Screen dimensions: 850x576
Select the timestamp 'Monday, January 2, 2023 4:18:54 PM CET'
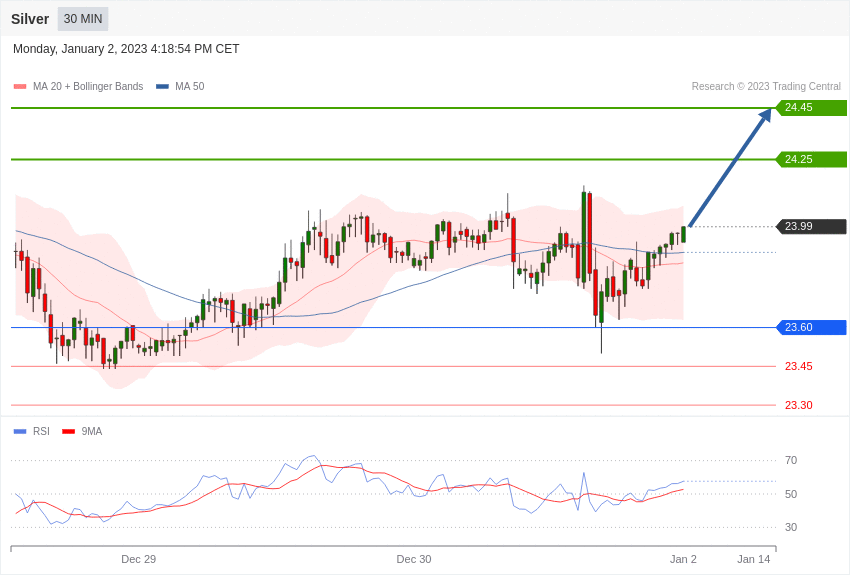pos(126,49)
